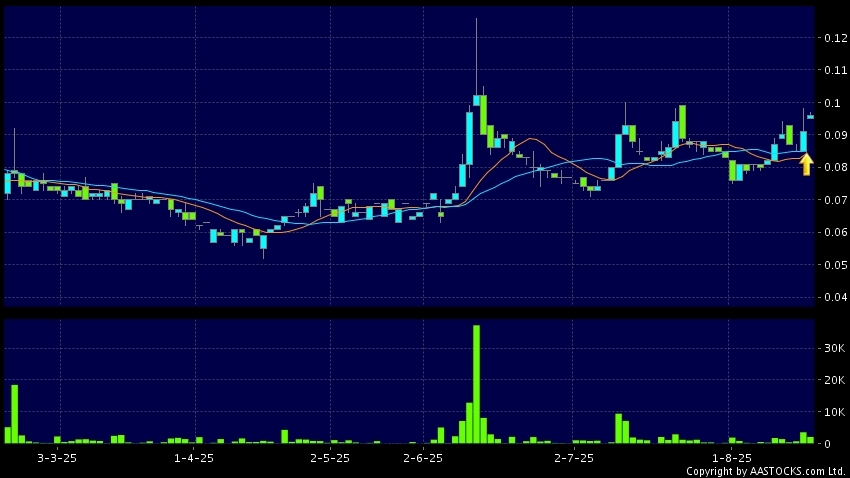Click the 0.1 price axis label
Viewport: 850px width, 478px height.
pos(832,103)
